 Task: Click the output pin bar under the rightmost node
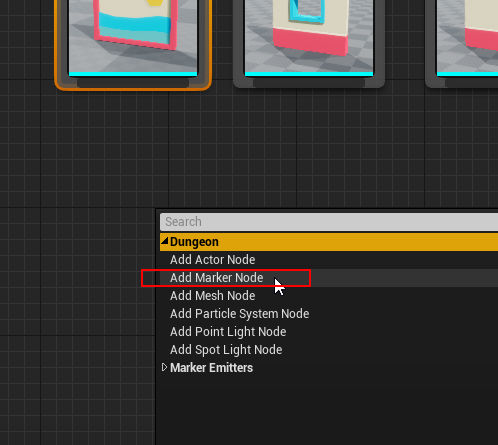[x=471, y=82]
